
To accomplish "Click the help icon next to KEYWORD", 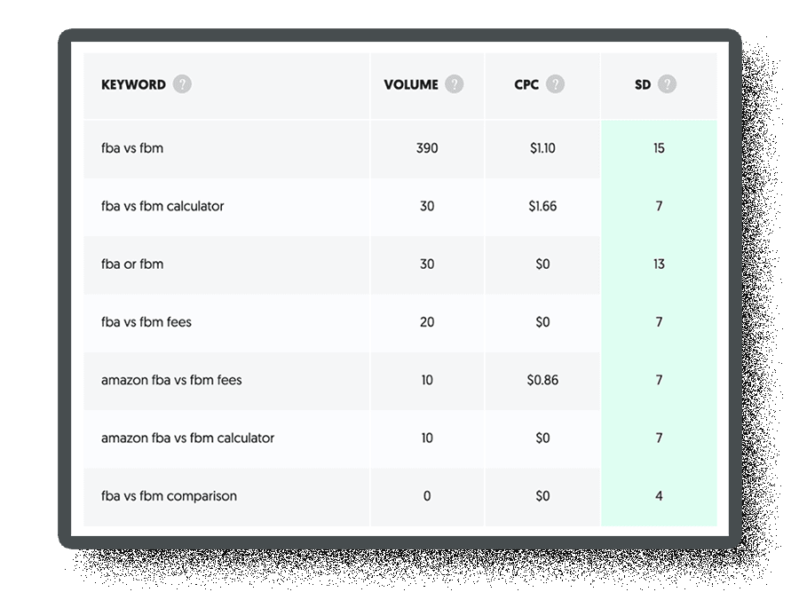I will pyautogui.click(x=182, y=84).
